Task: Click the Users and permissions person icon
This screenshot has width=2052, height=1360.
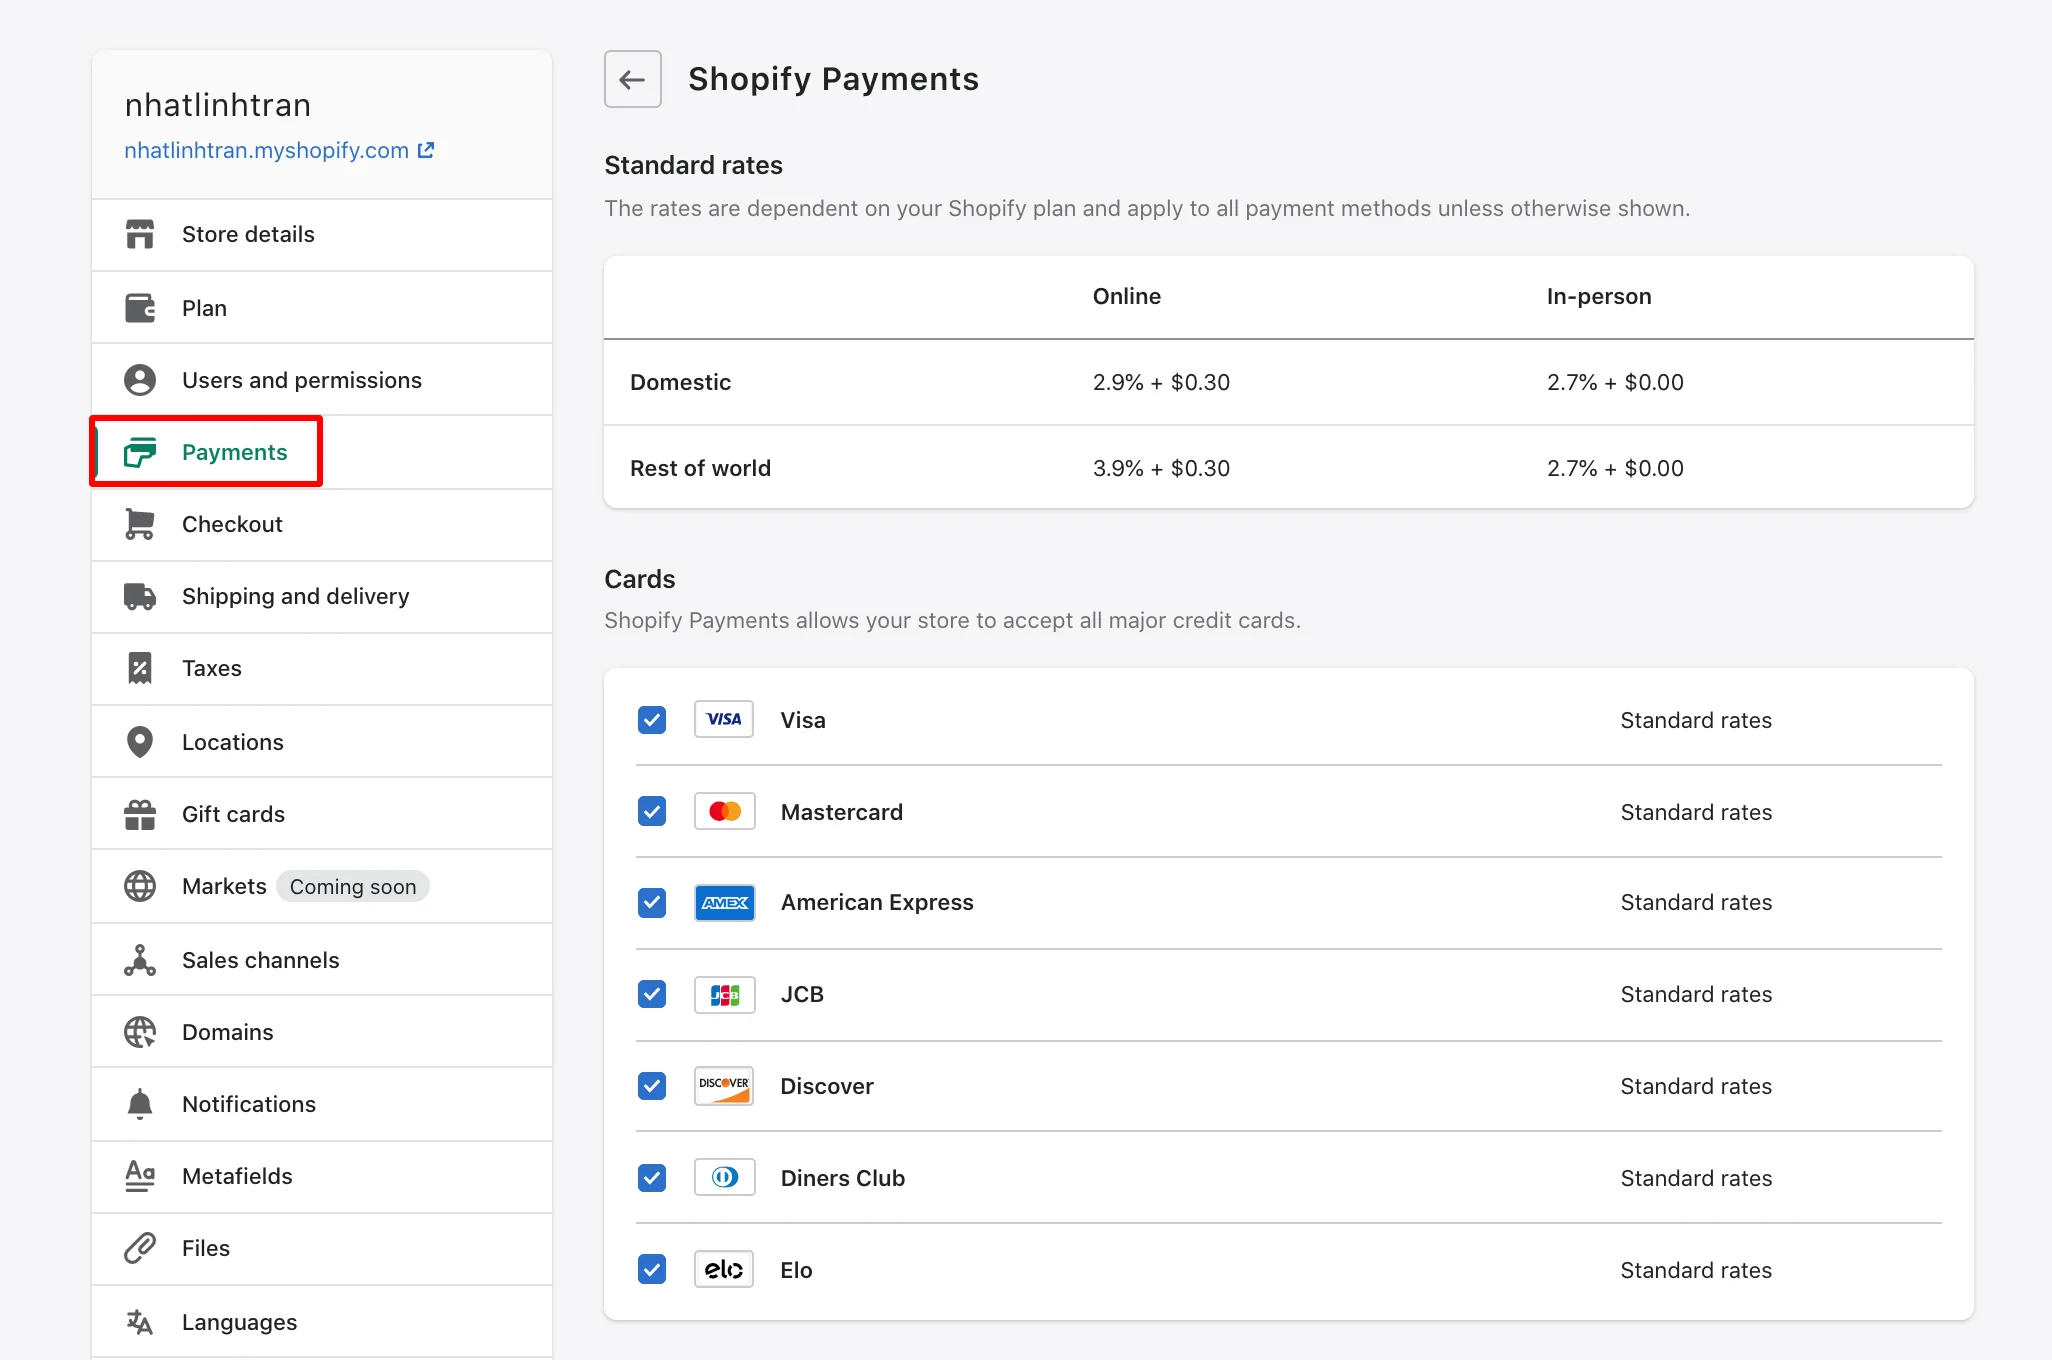Action: (140, 380)
